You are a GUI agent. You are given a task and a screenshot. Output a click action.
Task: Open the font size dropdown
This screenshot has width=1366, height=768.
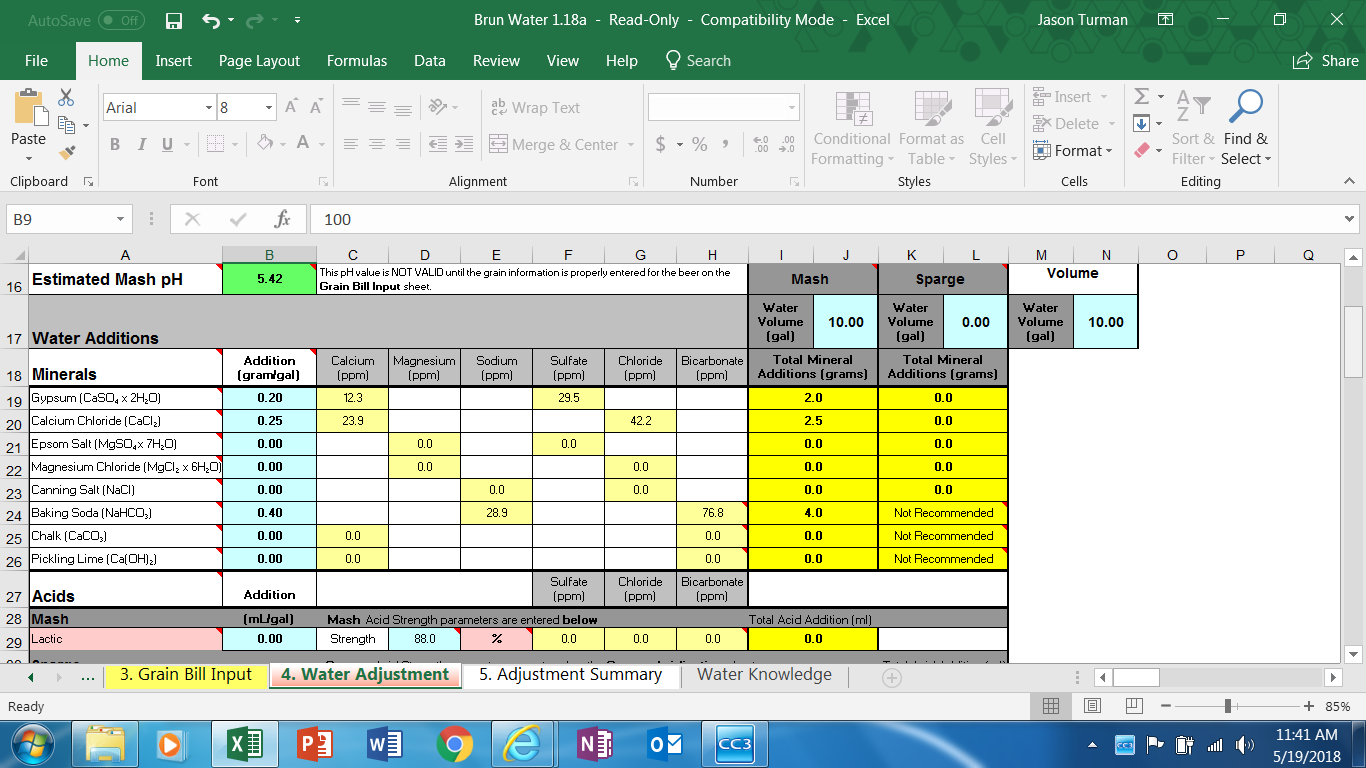point(269,108)
